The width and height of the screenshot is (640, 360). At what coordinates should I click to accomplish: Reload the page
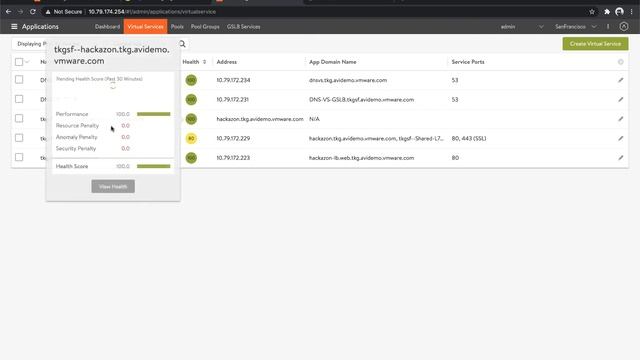[x=33, y=12]
